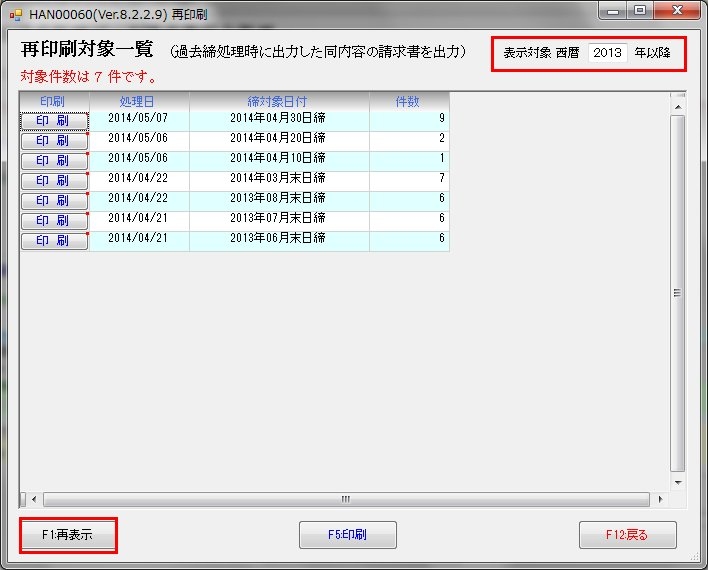Click the 処理日 column header
This screenshot has width=708, height=570.
pos(140,102)
